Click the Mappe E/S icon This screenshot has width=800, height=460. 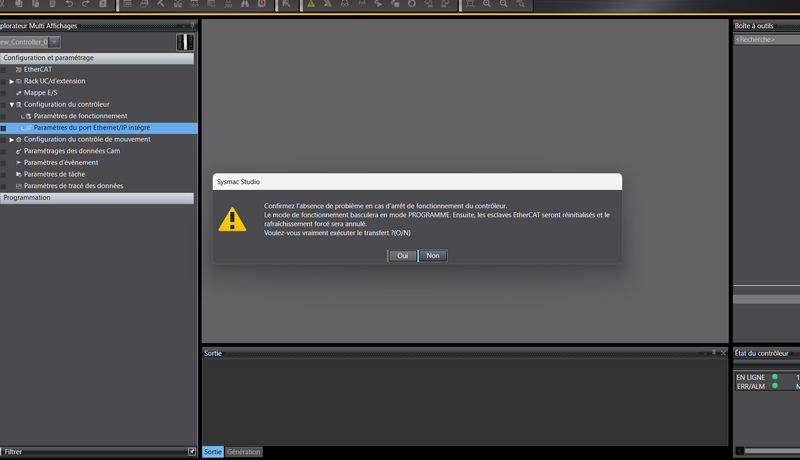pyautogui.click(x=18, y=93)
